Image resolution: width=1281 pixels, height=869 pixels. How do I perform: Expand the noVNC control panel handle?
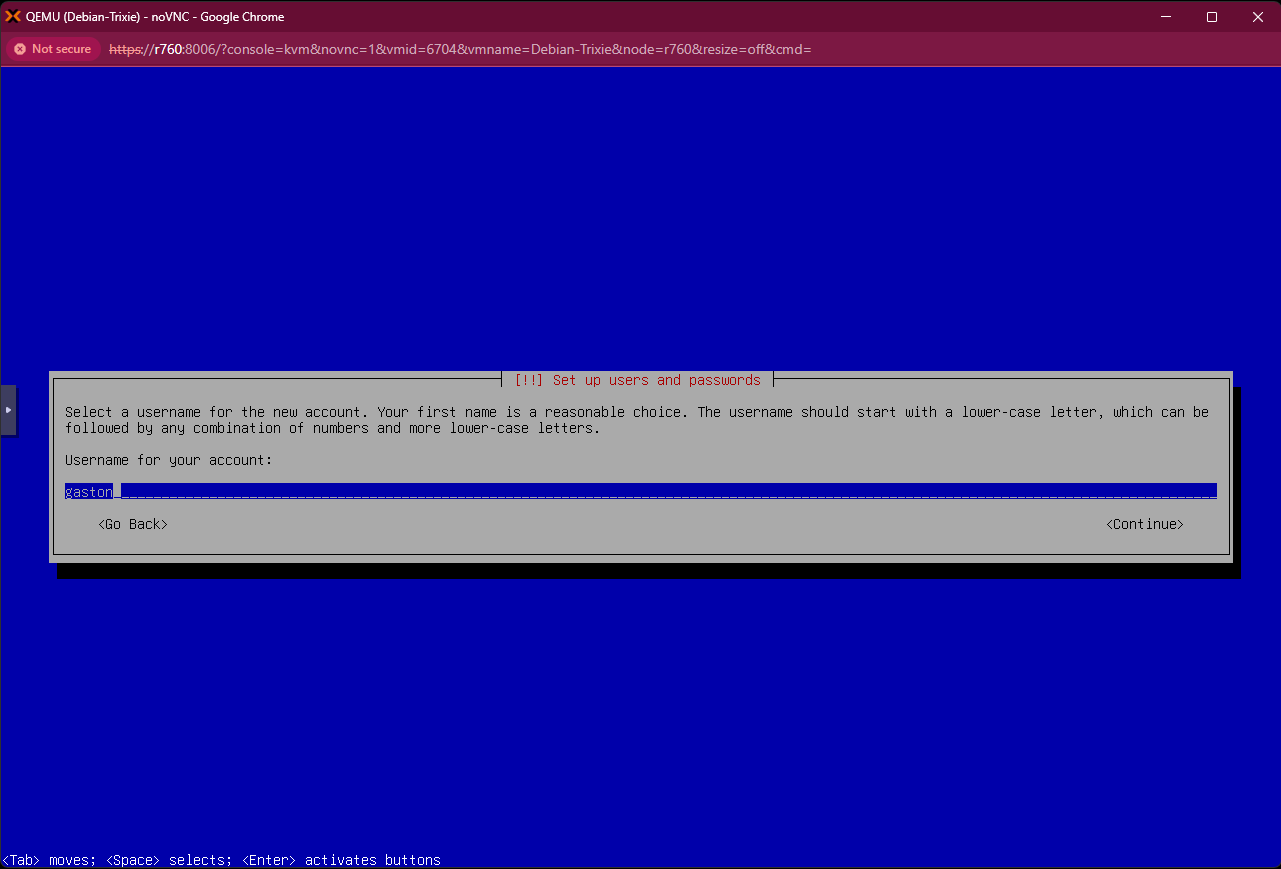coord(8,410)
